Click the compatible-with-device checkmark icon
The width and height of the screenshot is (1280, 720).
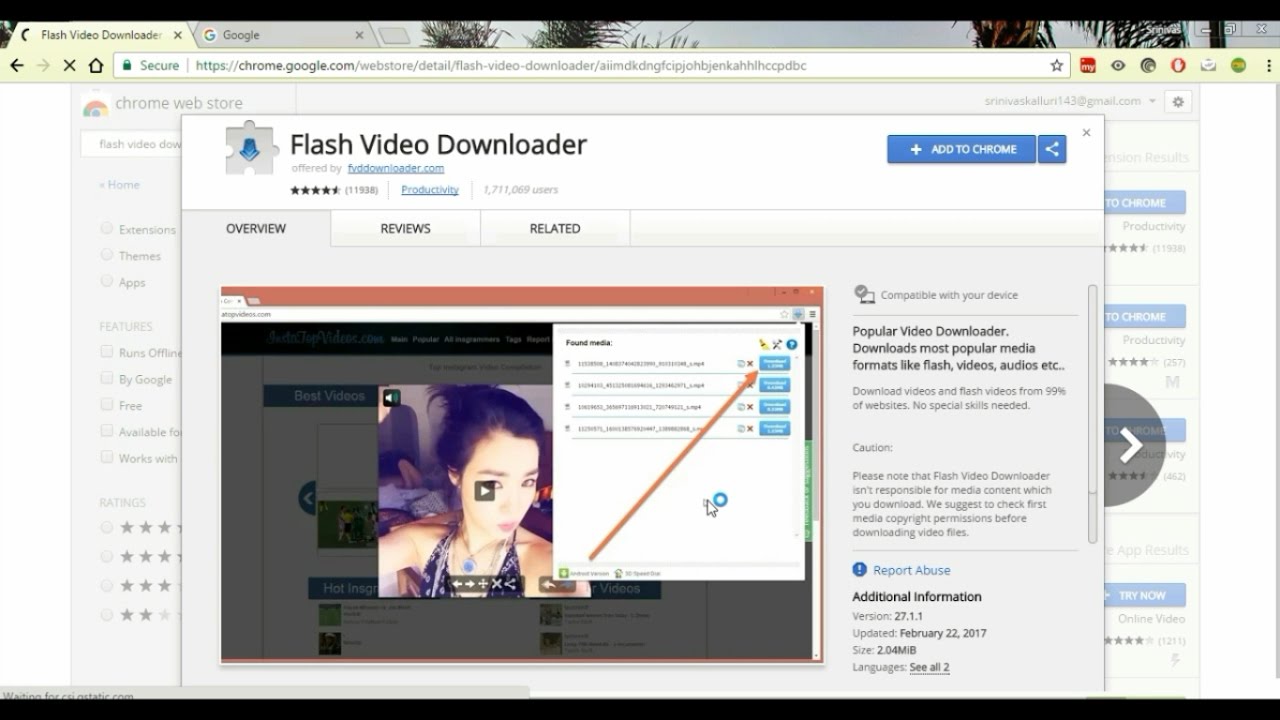point(864,294)
